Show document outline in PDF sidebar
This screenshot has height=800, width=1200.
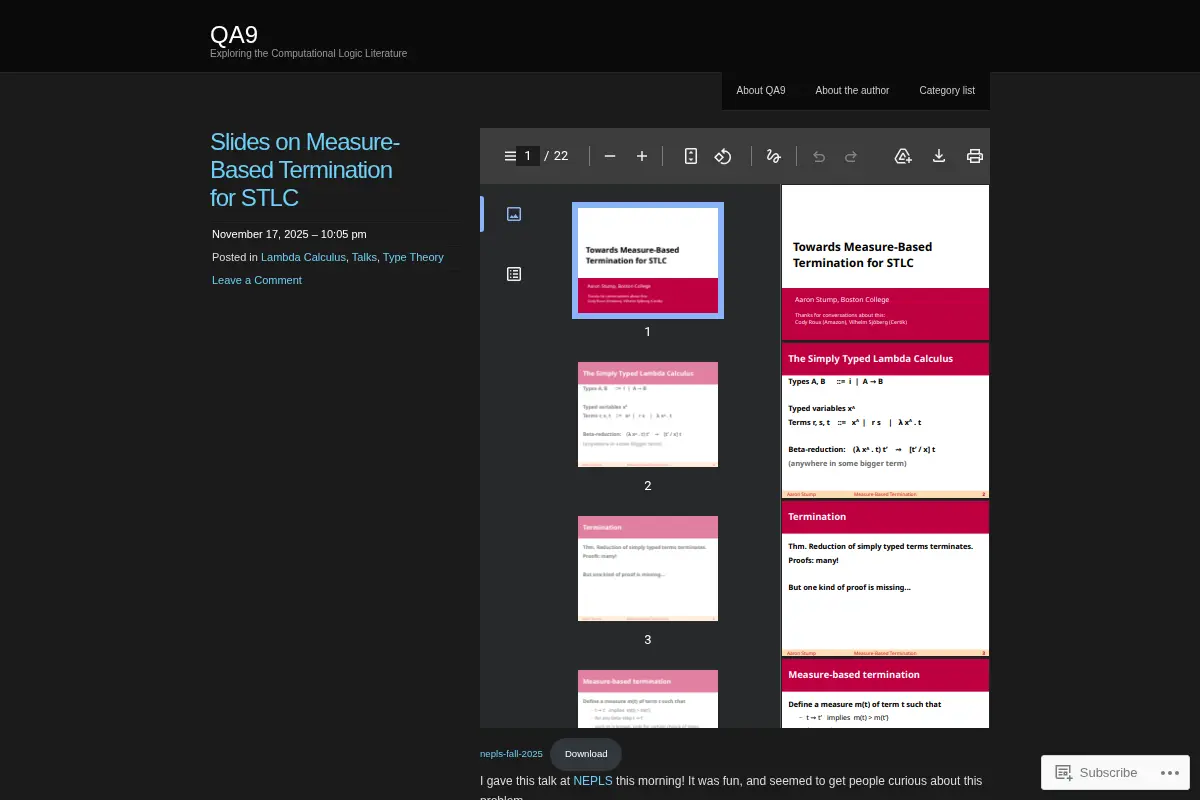tap(514, 274)
